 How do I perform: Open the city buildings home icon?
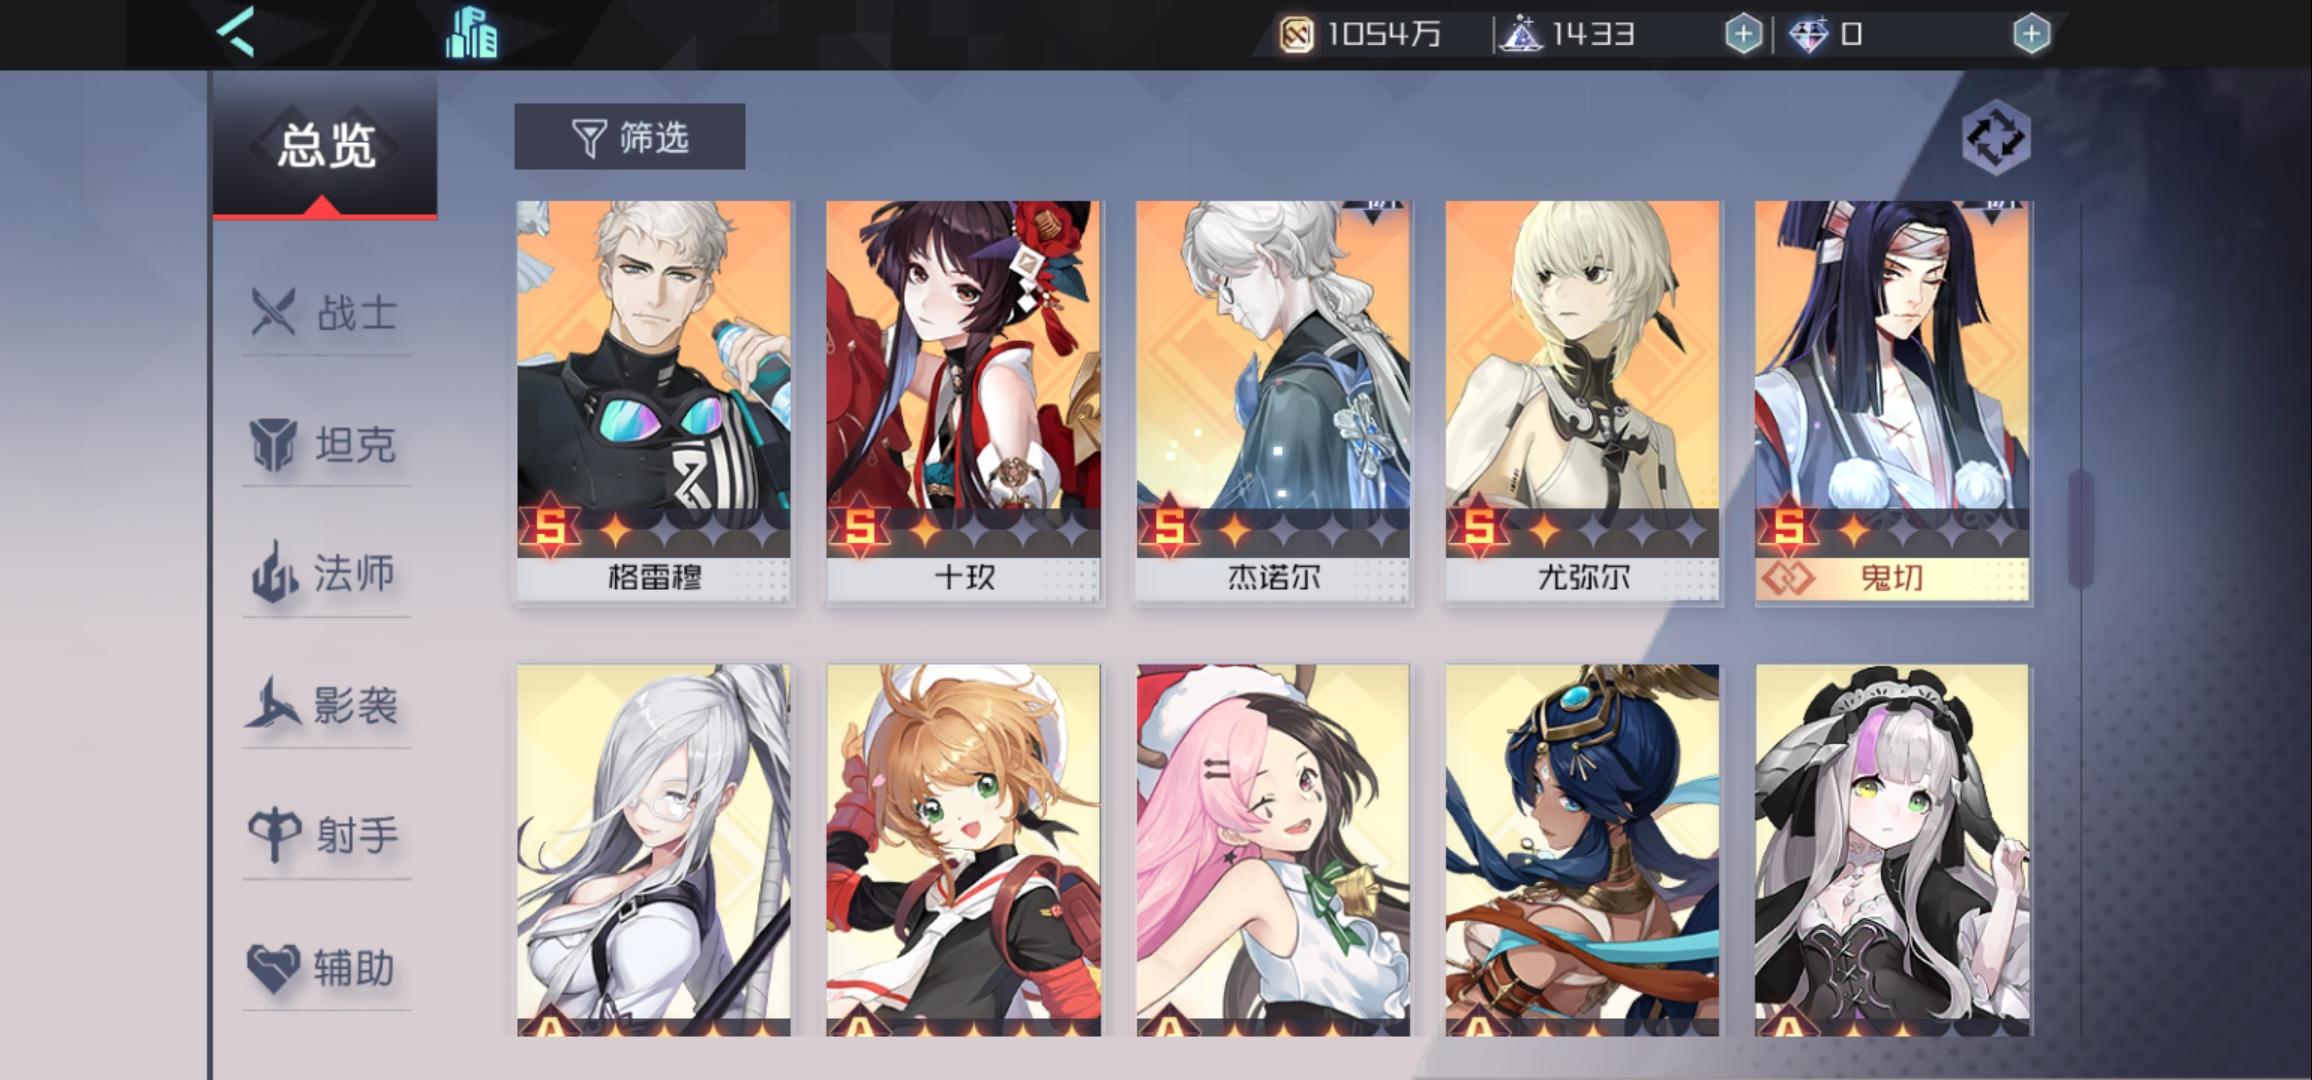pyautogui.click(x=471, y=33)
